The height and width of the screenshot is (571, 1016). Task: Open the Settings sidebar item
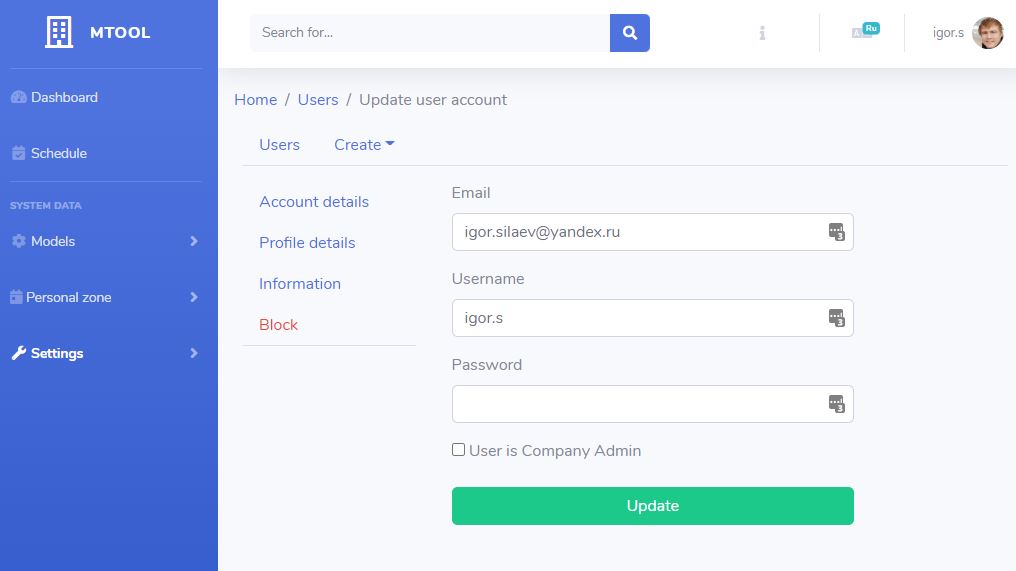coord(57,353)
